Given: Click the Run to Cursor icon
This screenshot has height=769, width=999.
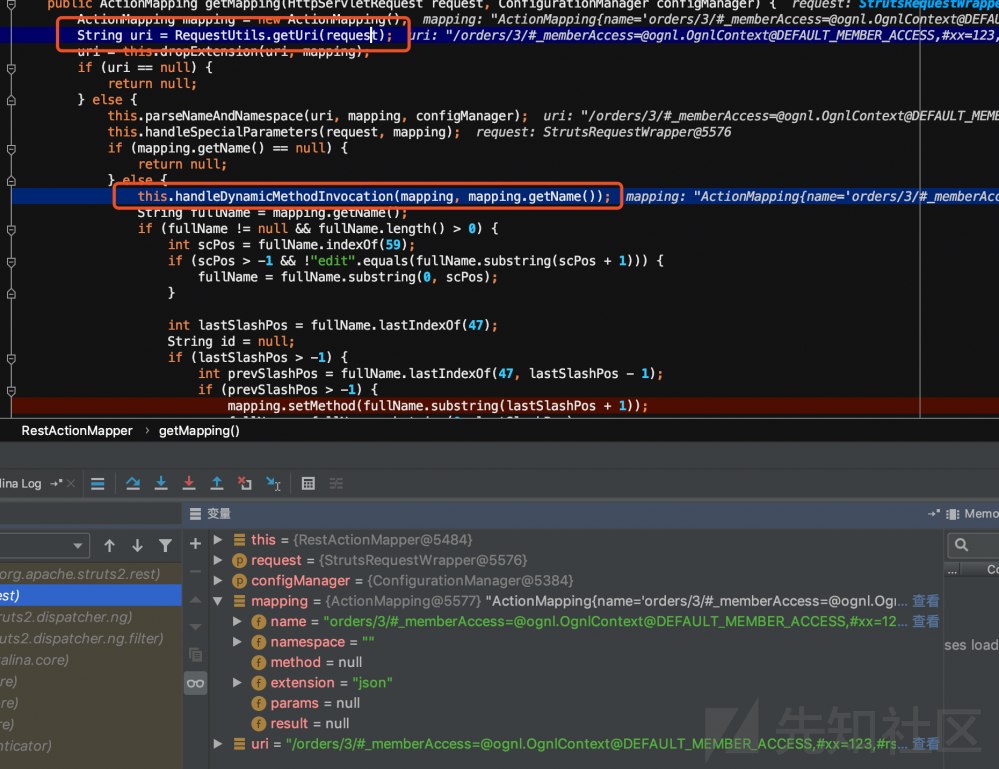Looking at the screenshot, I should click(x=273, y=484).
